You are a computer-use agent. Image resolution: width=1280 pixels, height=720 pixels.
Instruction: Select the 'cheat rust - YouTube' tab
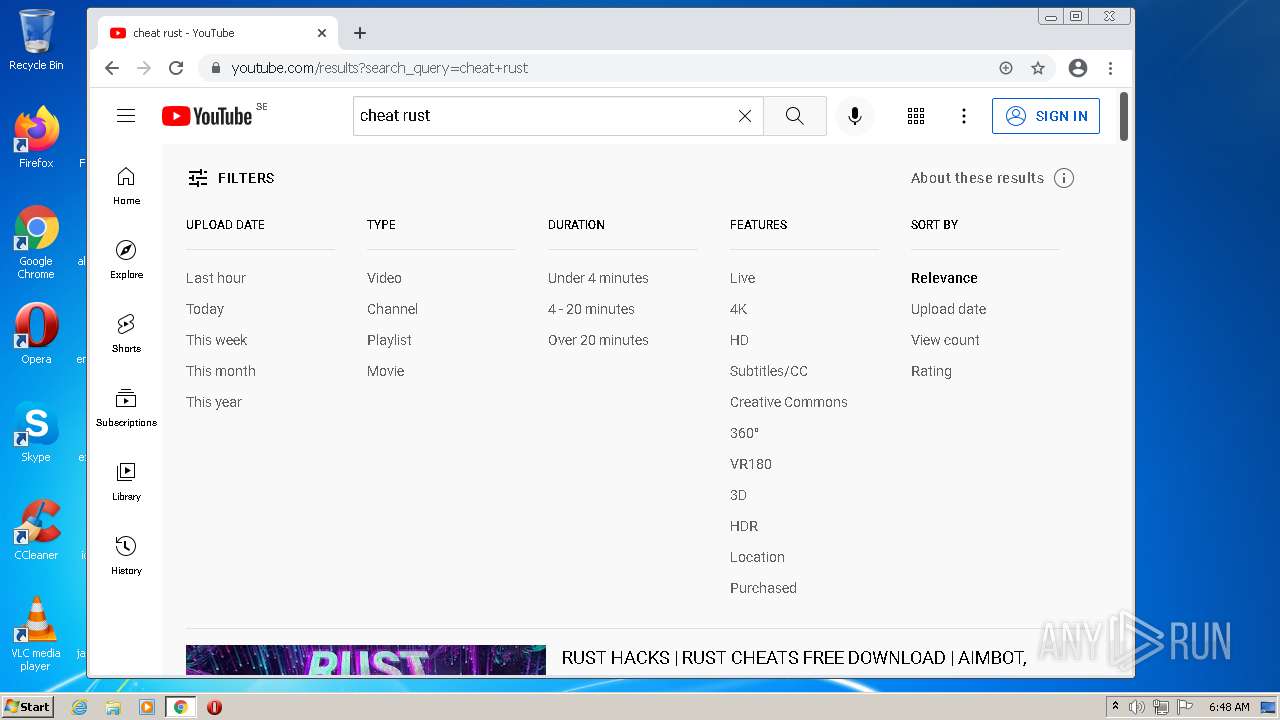tap(218, 33)
